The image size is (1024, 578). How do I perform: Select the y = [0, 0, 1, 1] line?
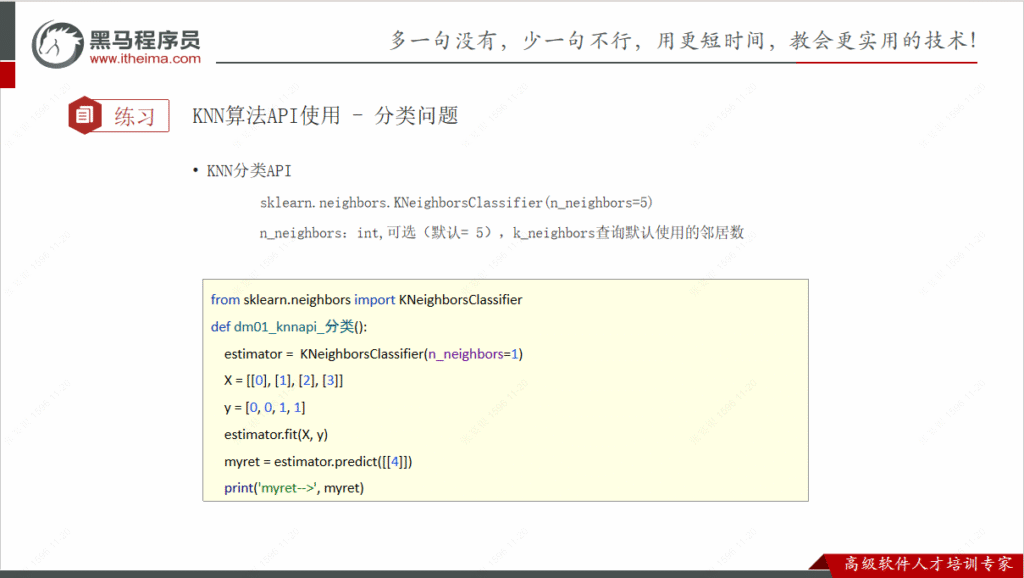tap(265, 408)
